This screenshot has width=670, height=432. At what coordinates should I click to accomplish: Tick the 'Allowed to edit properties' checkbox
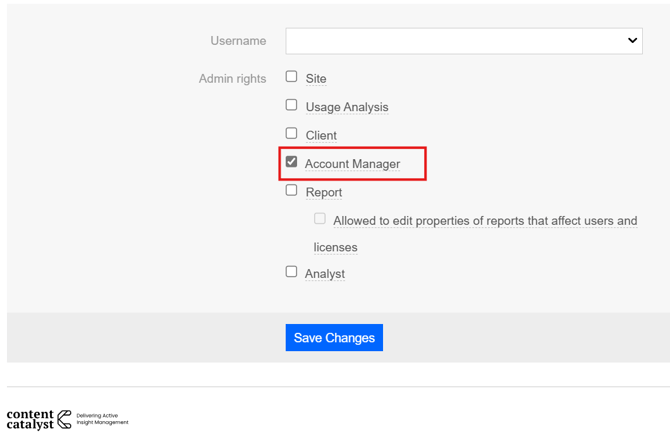tap(320, 219)
